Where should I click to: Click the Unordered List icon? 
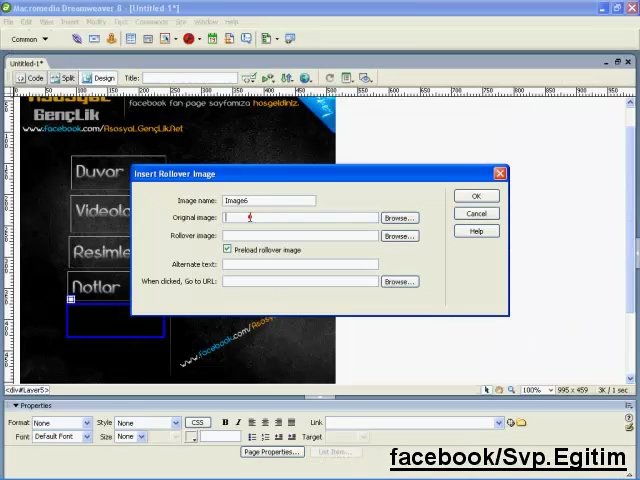(x=252, y=437)
